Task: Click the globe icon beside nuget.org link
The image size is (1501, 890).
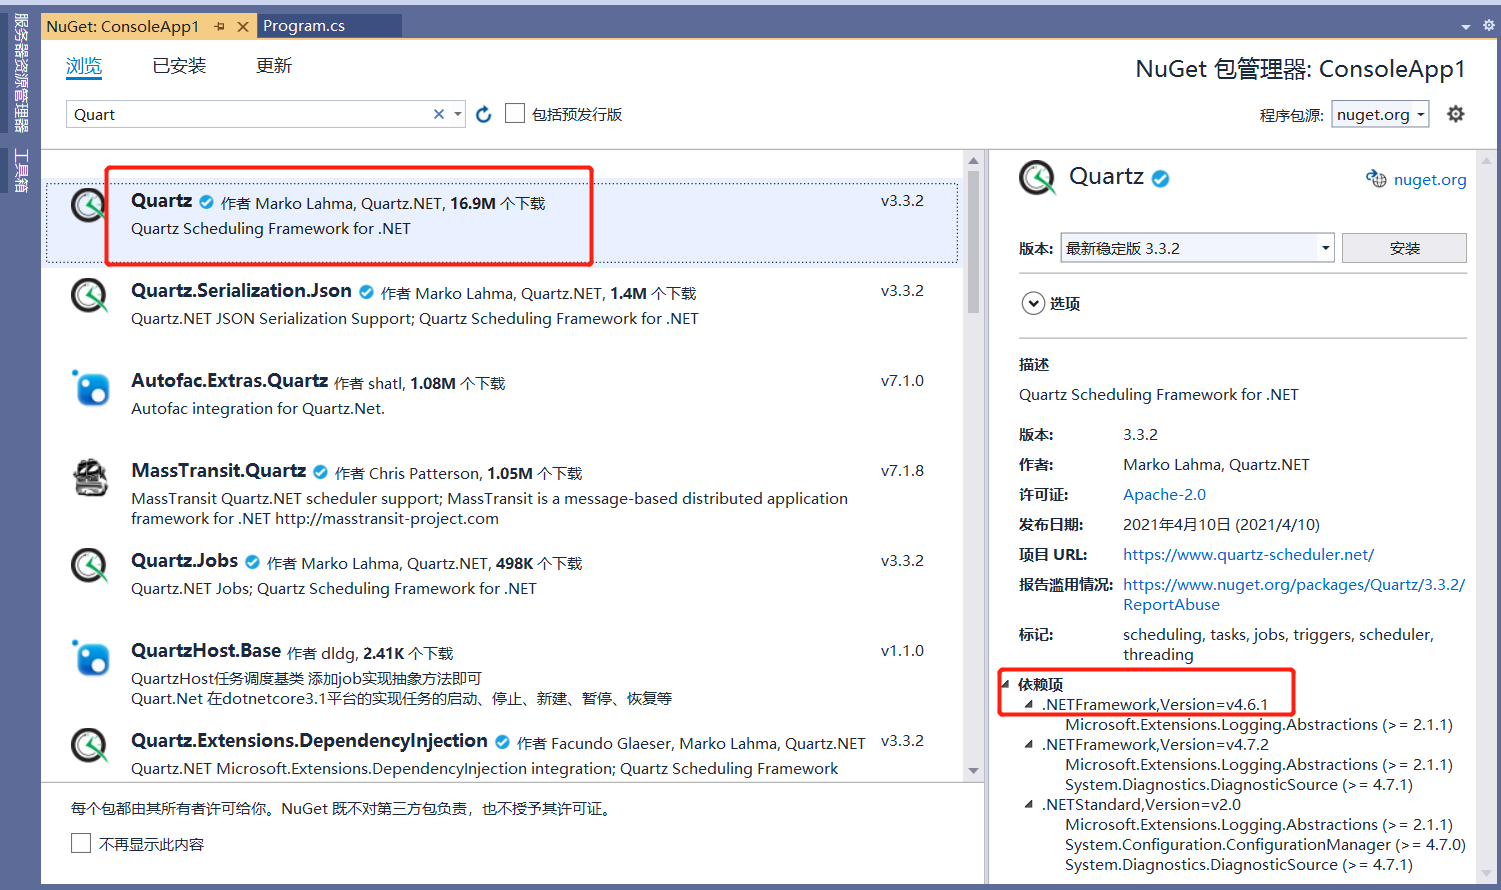Action: (x=1376, y=179)
